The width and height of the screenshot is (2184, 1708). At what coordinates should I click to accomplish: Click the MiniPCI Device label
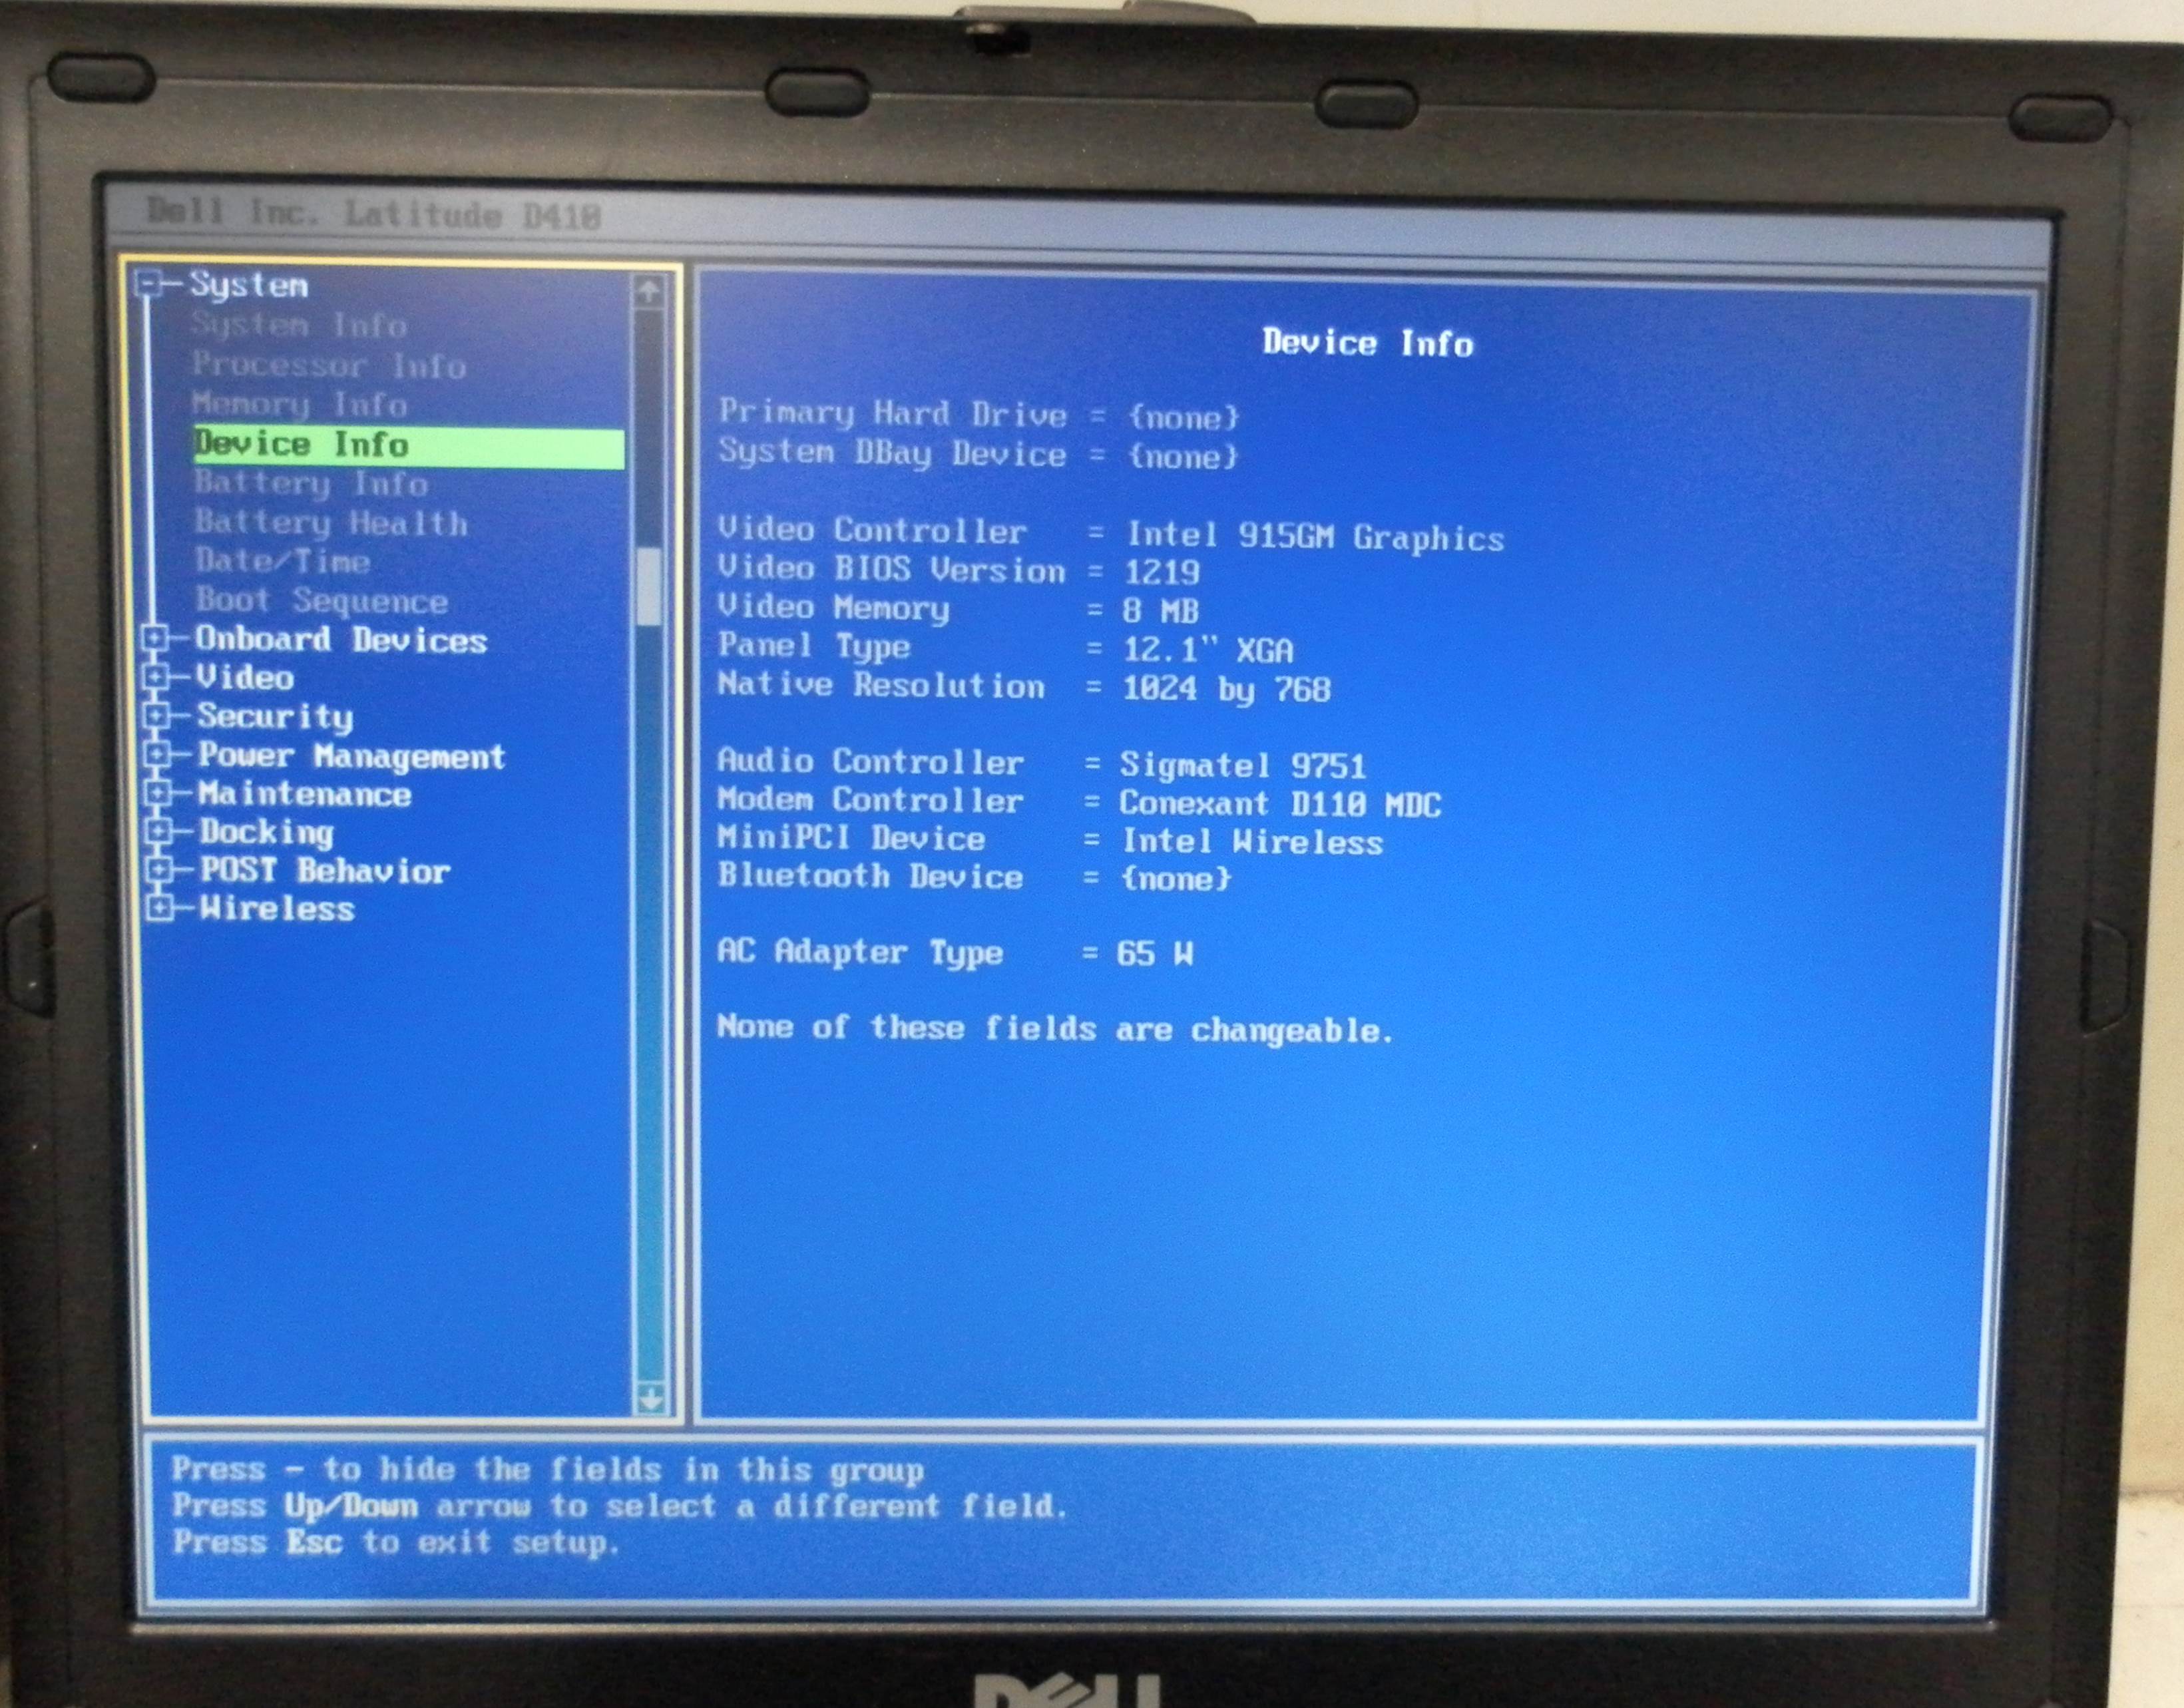[851, 839]
